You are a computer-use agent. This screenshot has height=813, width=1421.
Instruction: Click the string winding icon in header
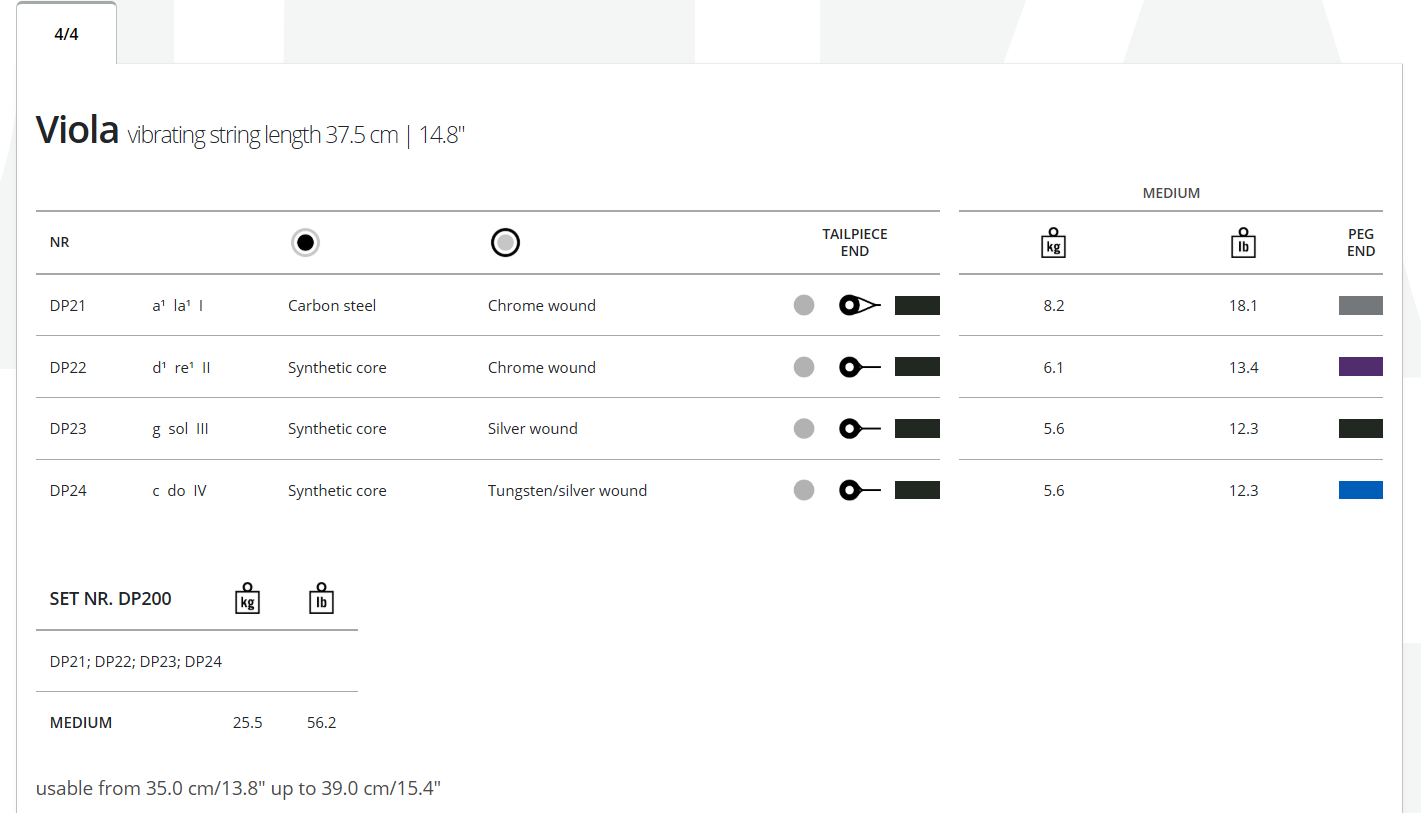click(x=505, y=242)
